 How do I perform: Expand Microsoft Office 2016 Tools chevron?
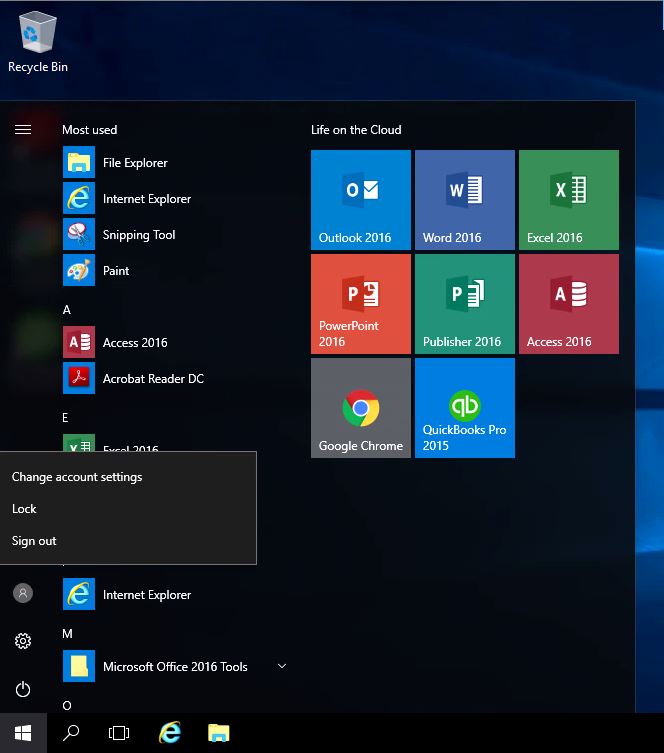(x=282, y=666)
